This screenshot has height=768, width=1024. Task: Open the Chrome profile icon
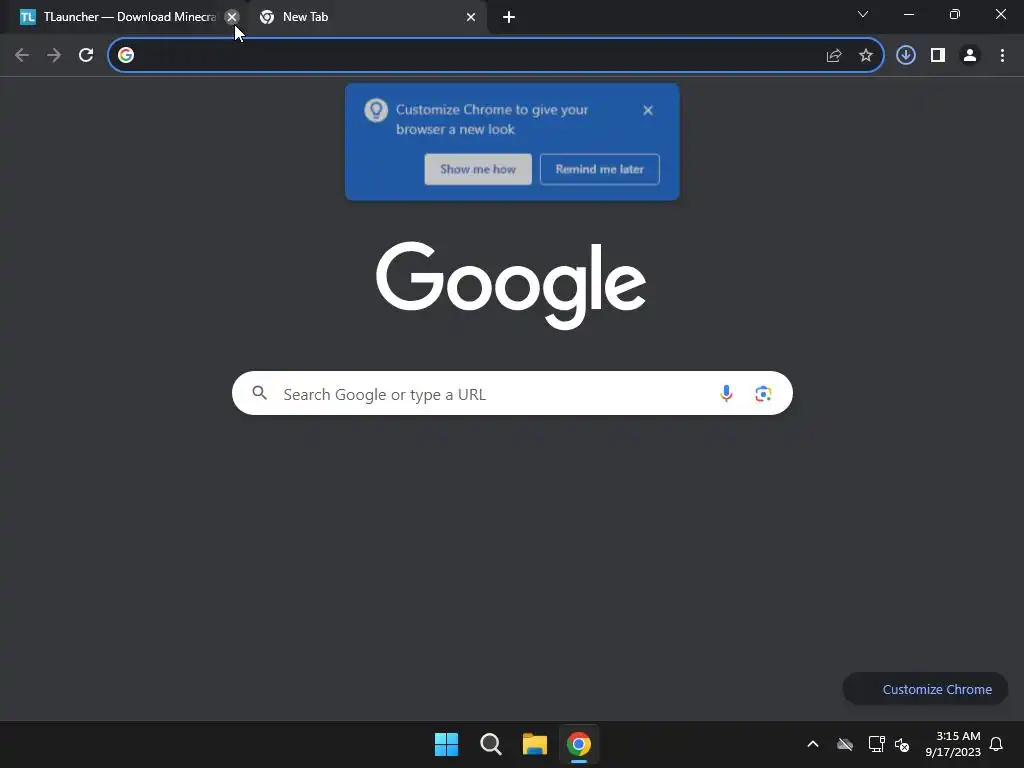(x=970, y=56)
